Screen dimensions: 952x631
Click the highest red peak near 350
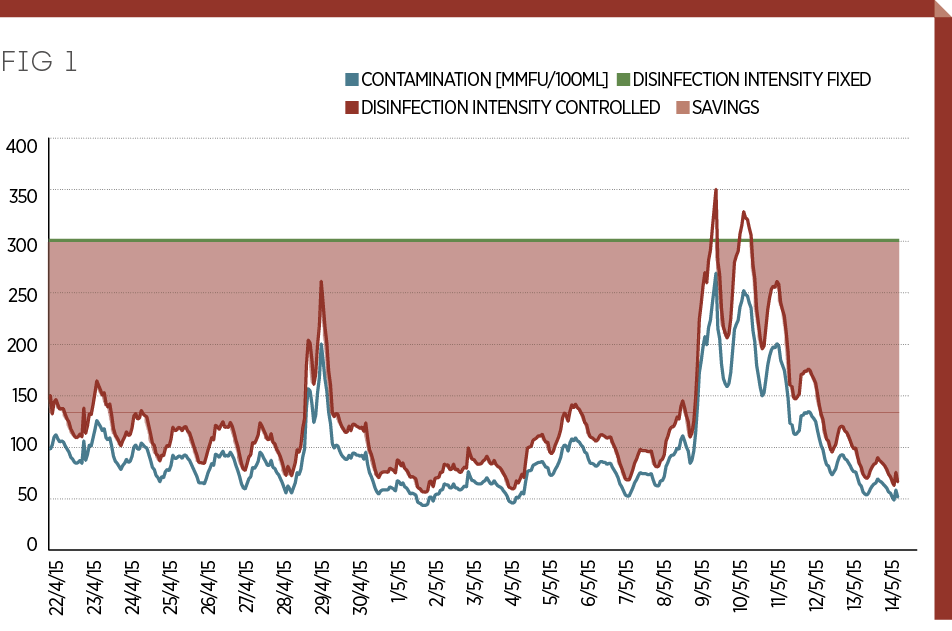pos(716,190)
